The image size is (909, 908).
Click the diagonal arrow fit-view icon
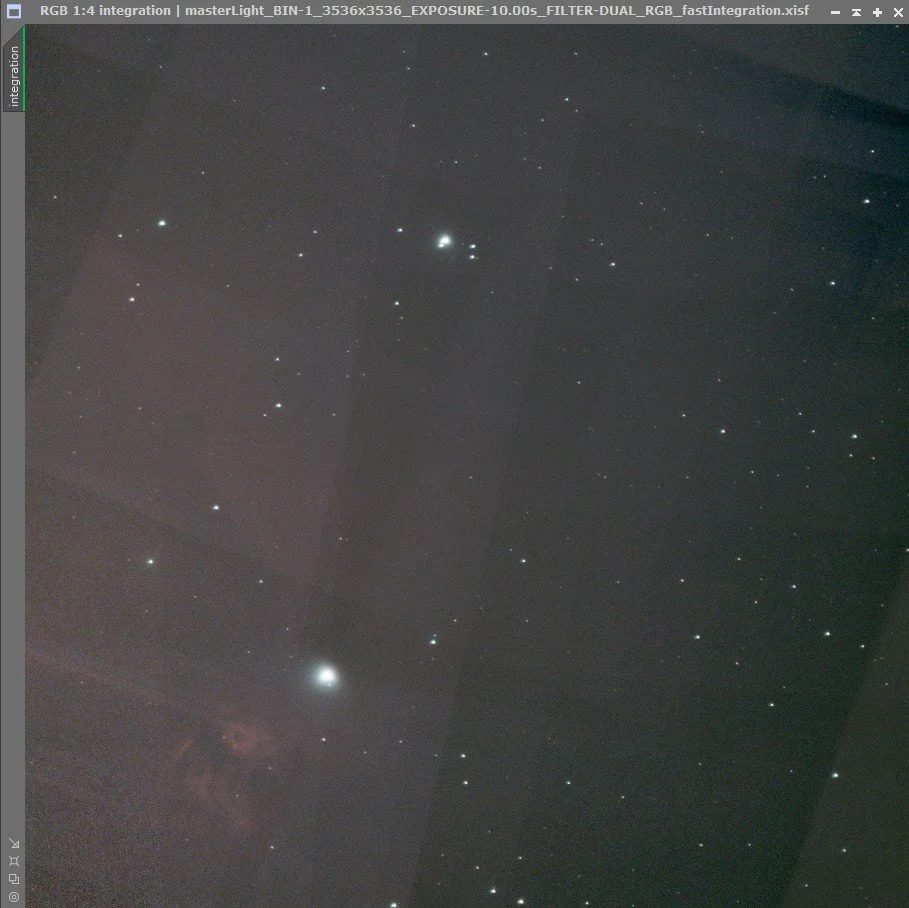coord(14,843)
